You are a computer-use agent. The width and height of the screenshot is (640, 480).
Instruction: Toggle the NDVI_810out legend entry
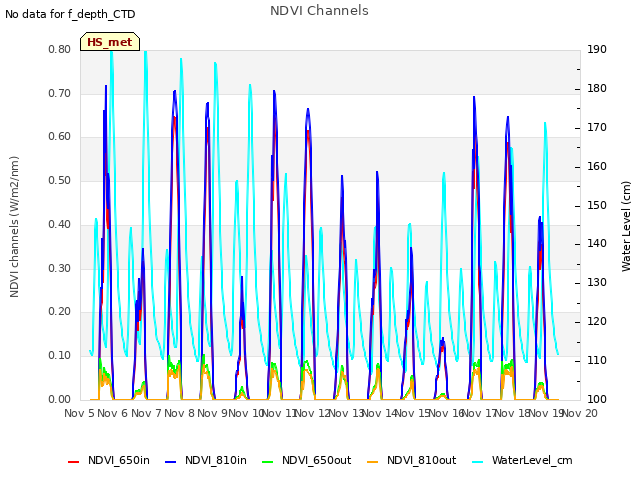point(411,461)
